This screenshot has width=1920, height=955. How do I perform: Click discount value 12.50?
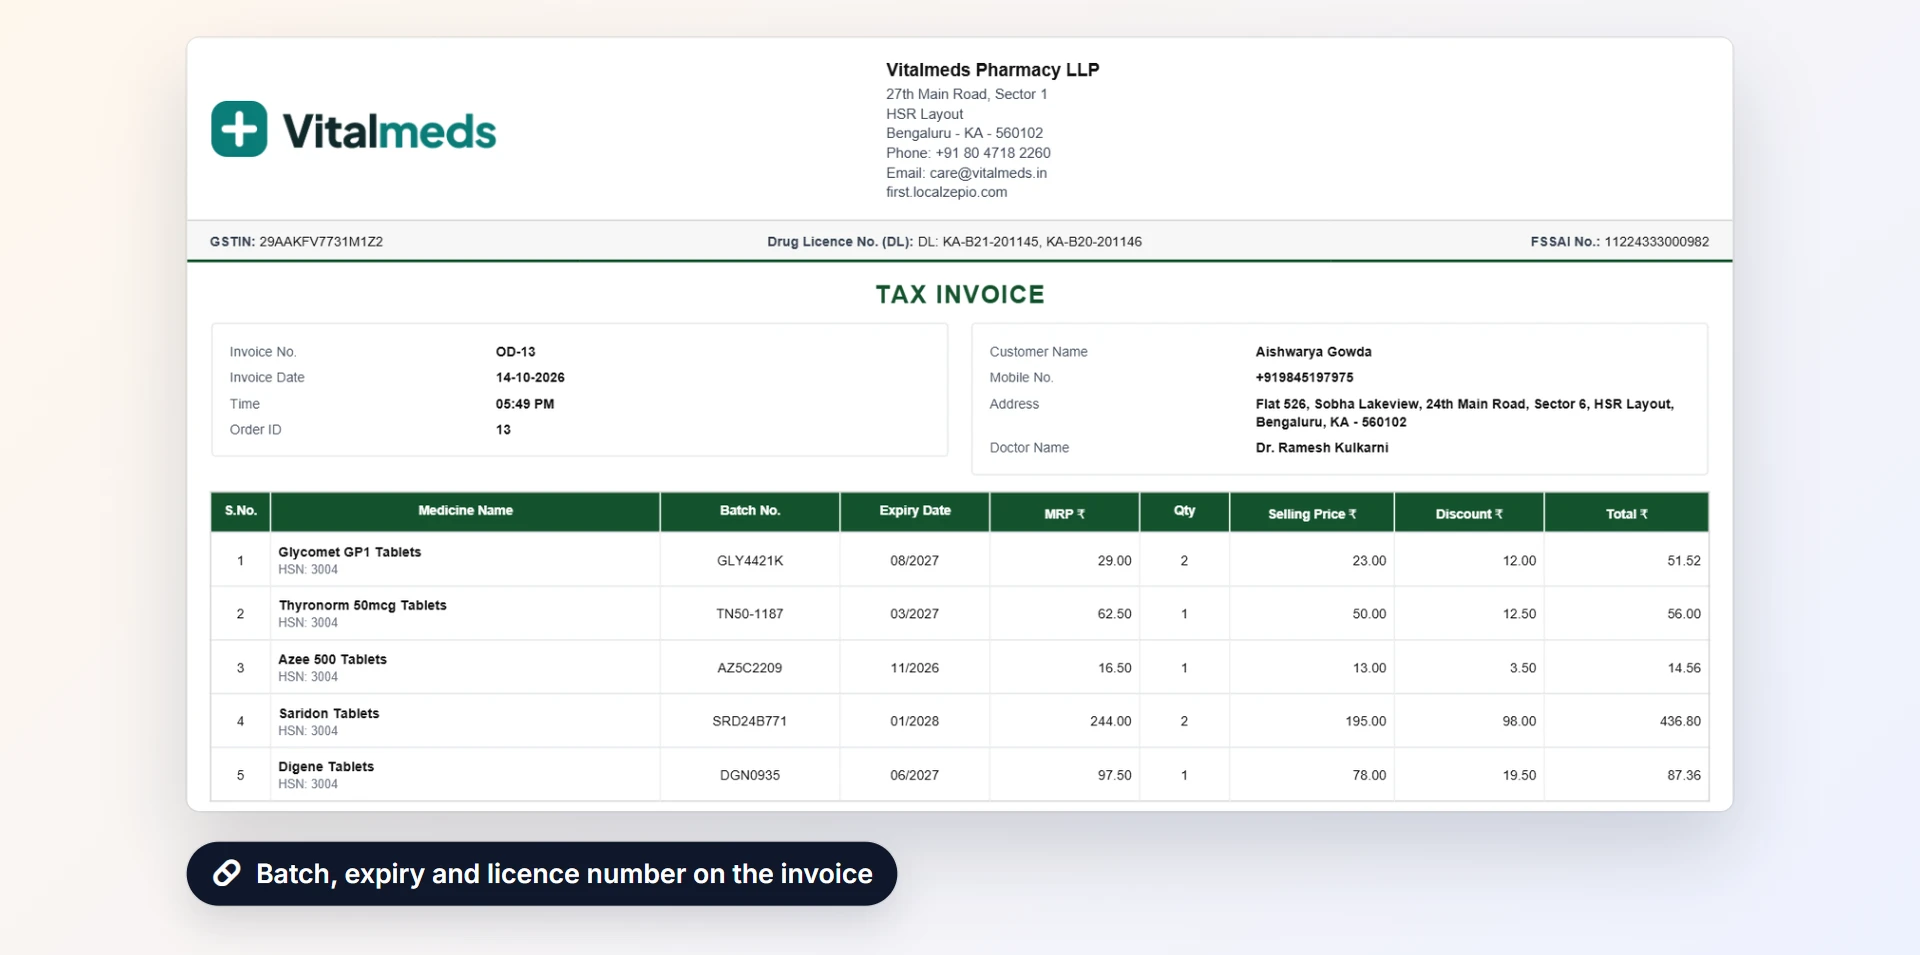coord(1519,614)
